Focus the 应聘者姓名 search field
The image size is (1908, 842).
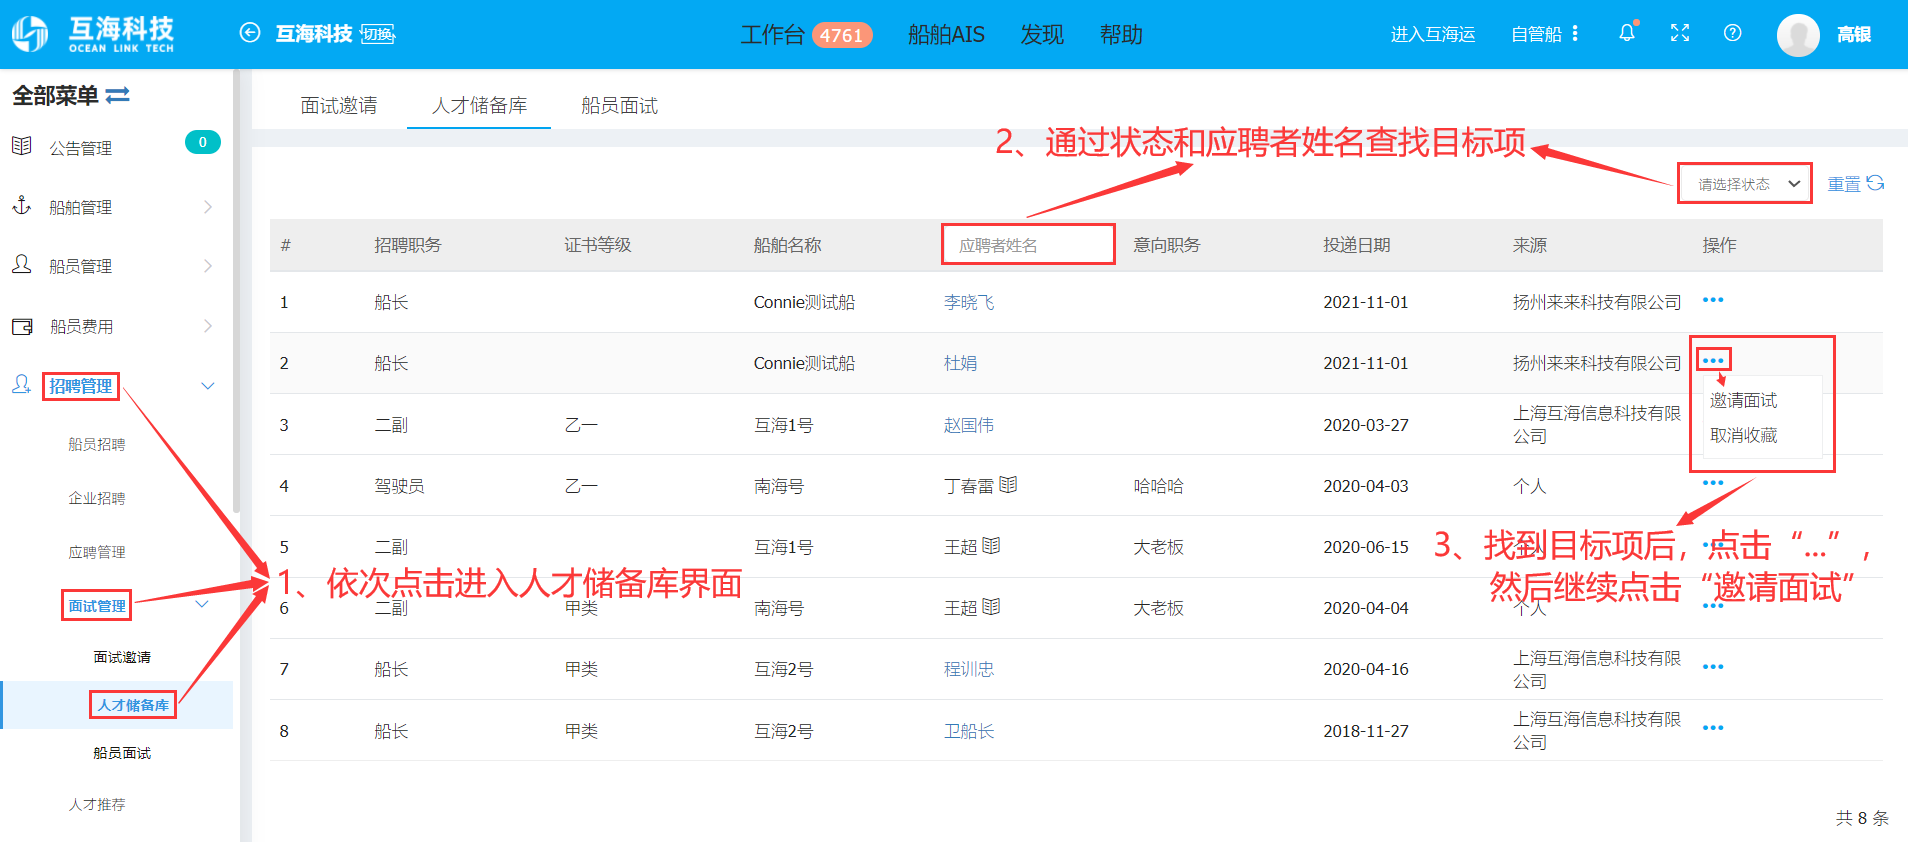[1028, 245]
